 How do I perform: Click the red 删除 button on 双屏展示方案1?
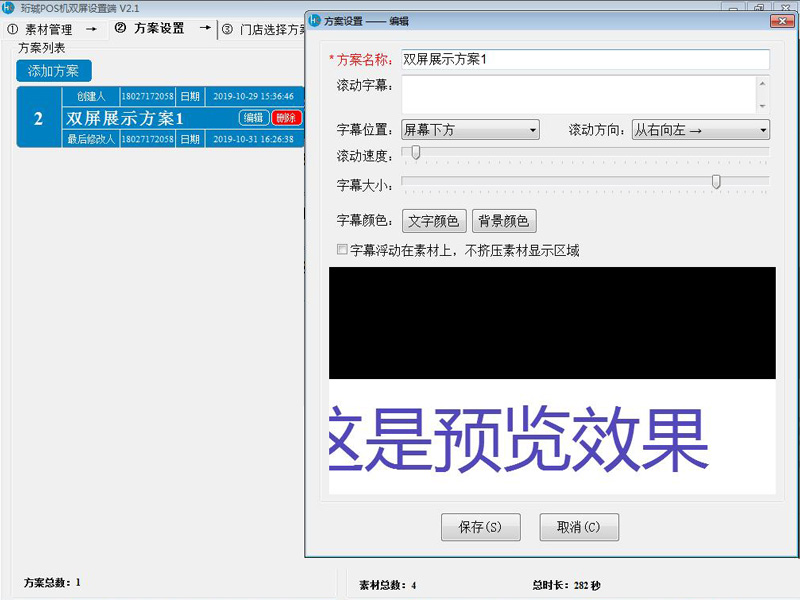[x=286, y=118]
